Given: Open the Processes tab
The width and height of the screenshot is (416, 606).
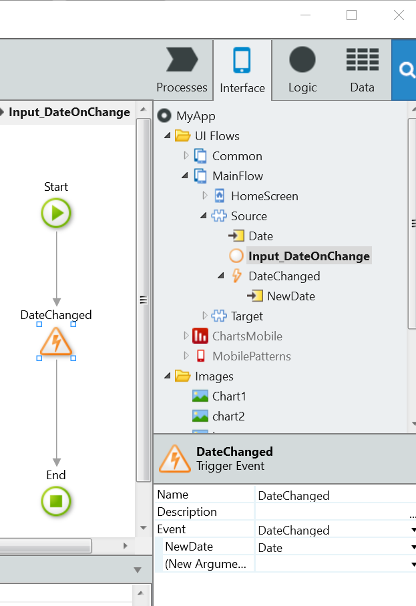Looking at the screenshot, I should (182, 70).
